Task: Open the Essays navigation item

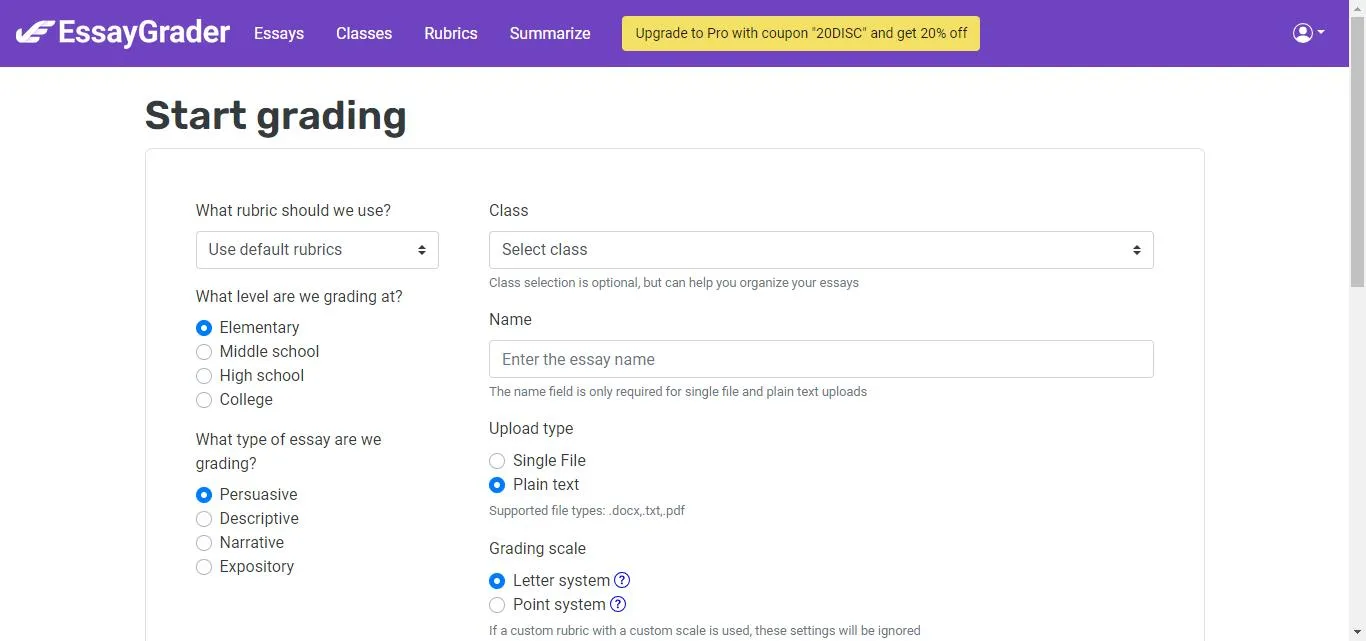Action: pyautogui.click(x=279, y=33)
